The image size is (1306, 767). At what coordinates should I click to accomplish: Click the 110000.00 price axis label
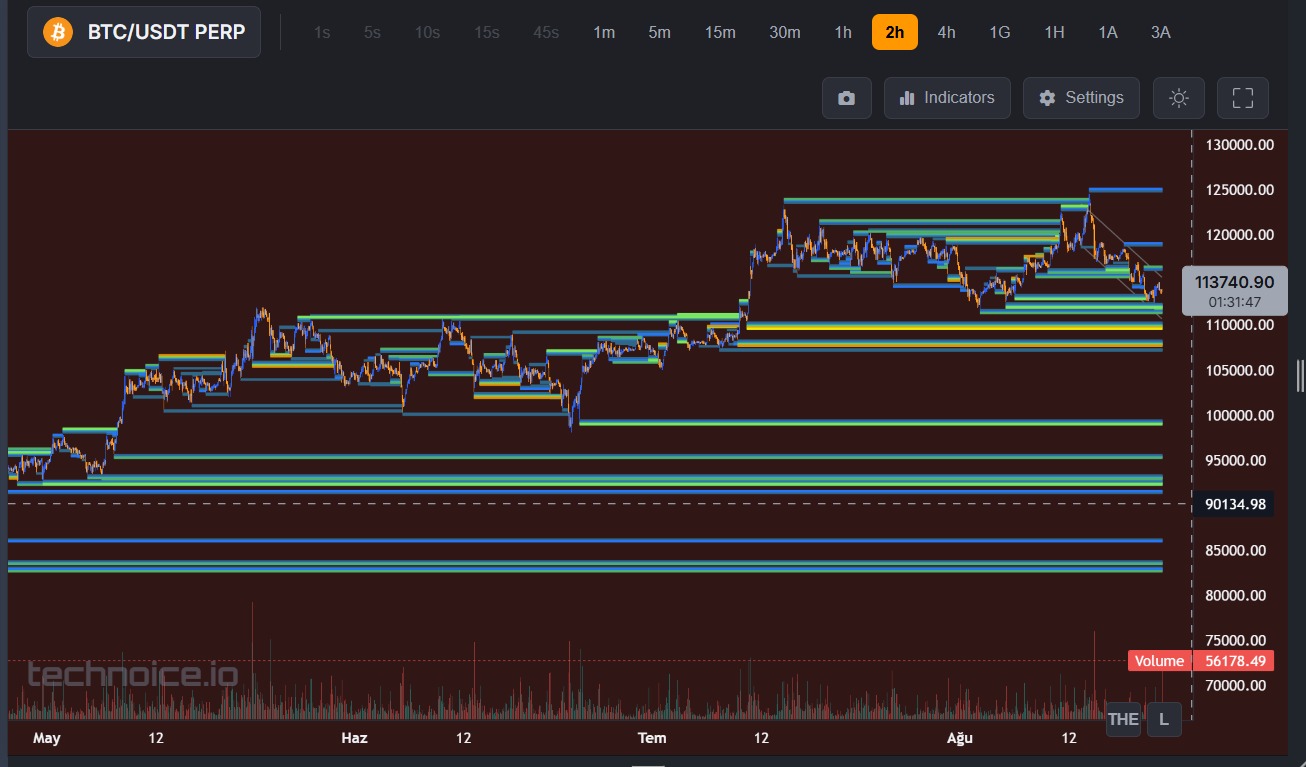click(x=1240, y=325)
